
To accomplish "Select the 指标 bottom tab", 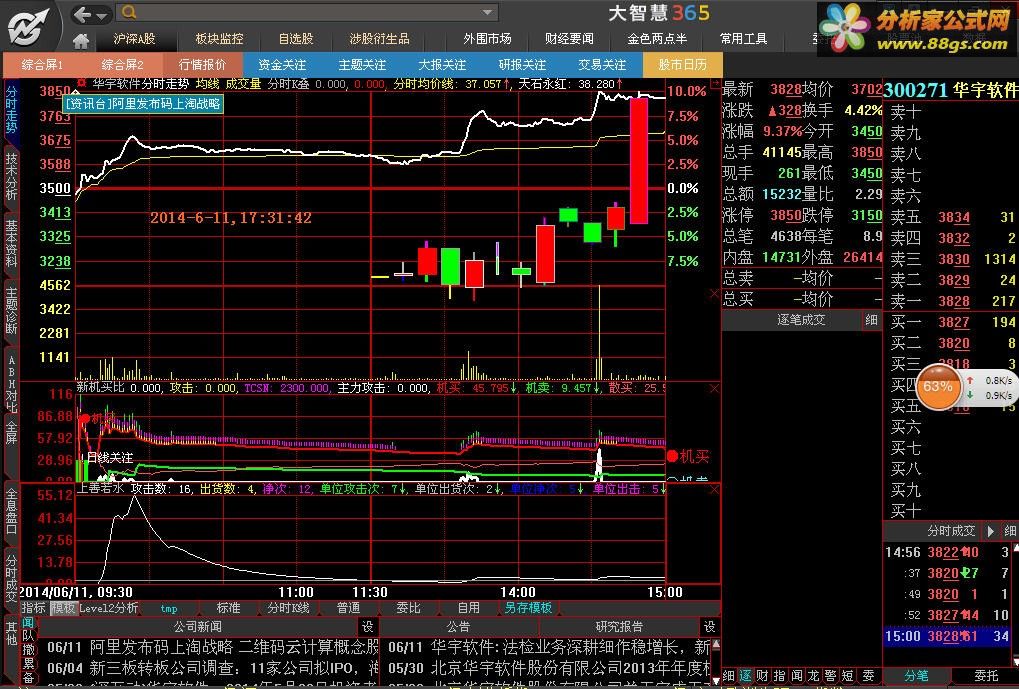I will tap(34, 608).
